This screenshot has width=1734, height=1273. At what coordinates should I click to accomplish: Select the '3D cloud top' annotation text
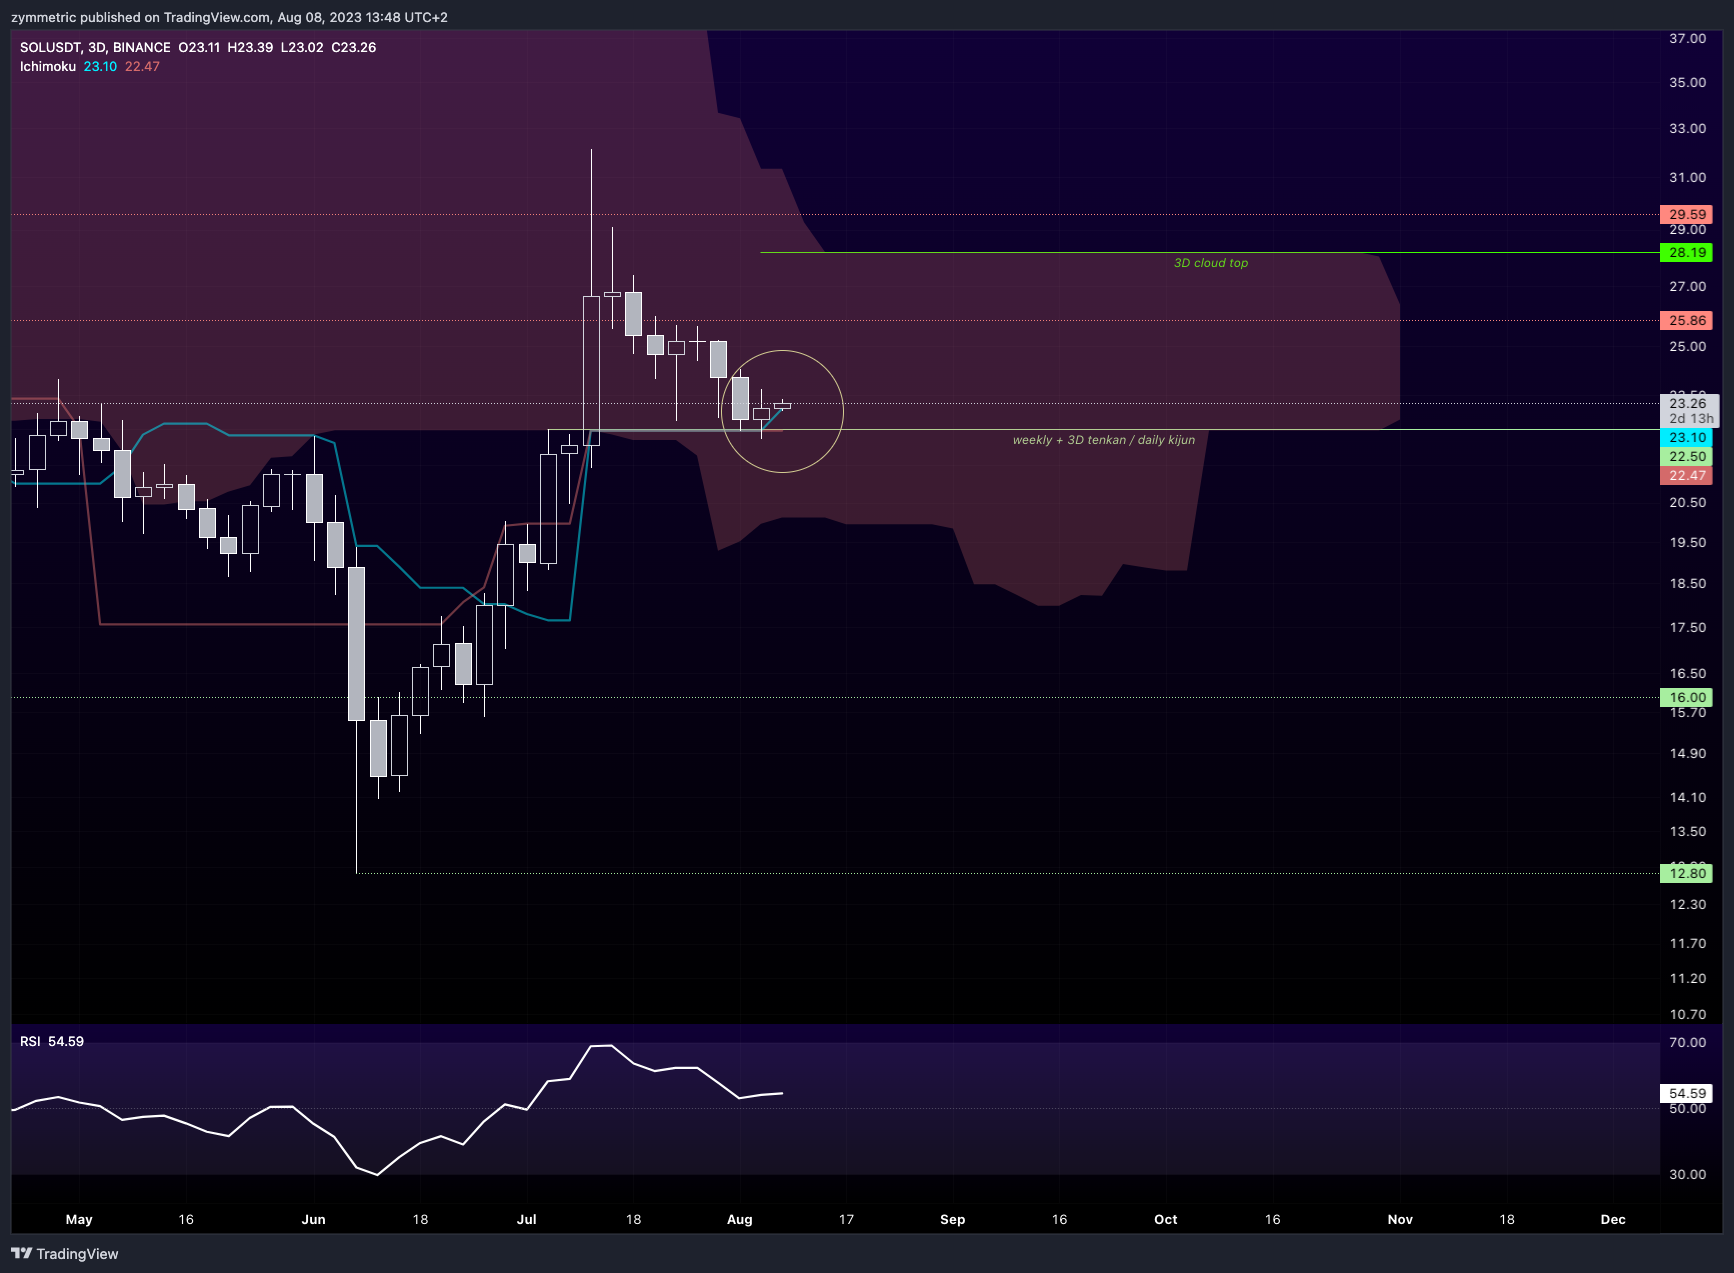tap(1210, 263)
